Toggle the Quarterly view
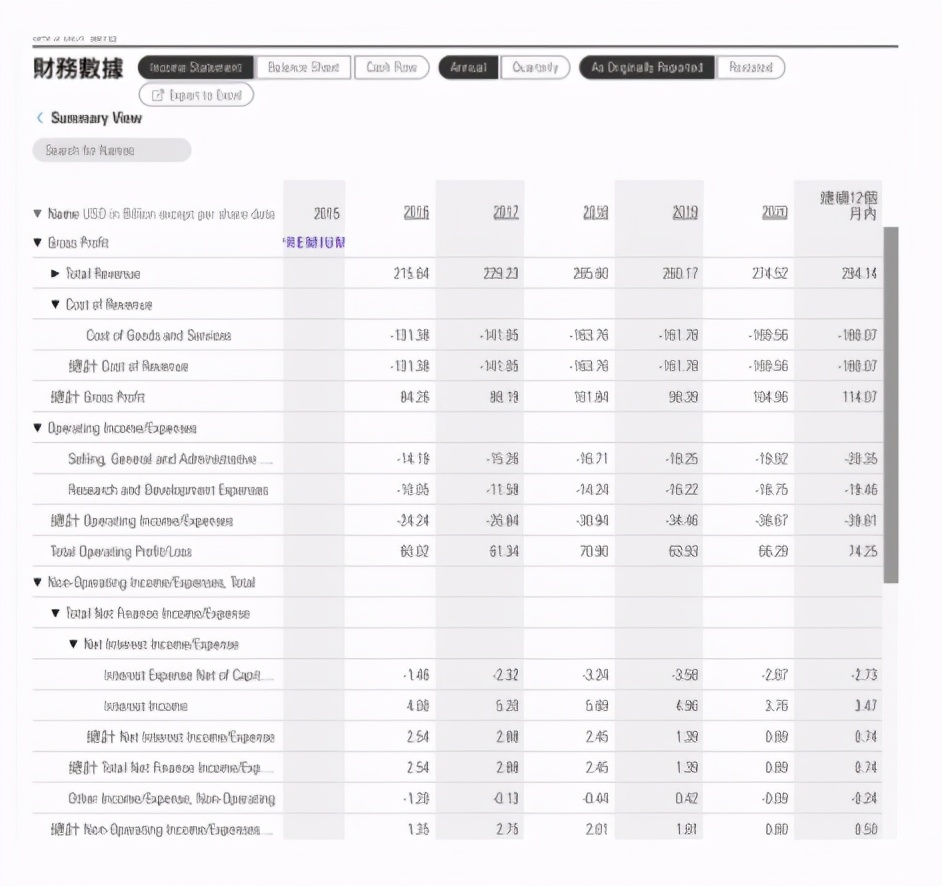 pyautogui.click(x=535, y=68)
